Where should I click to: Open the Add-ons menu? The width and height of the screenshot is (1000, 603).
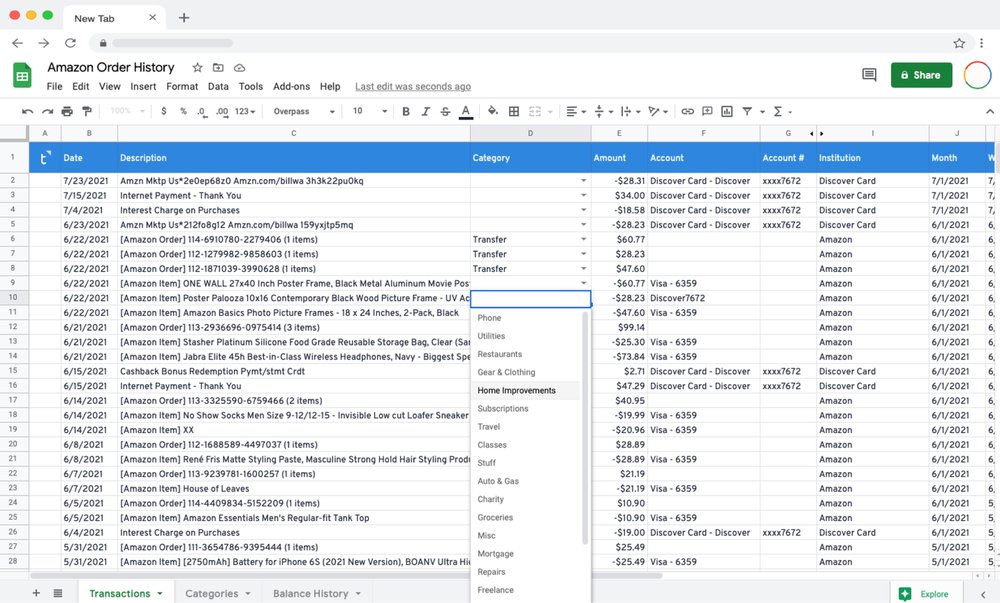tap(291, 87)
